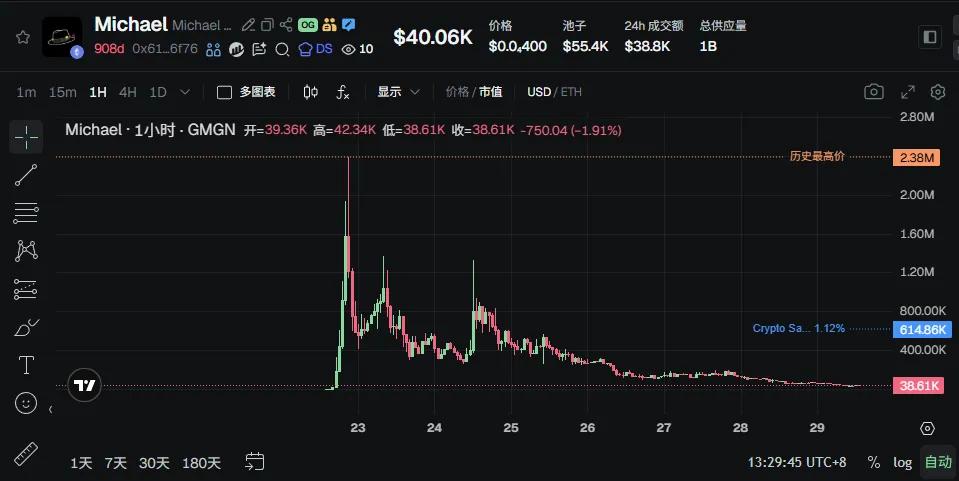This screenshot has height=481, width=959.
Task: Switch to 价格 price mode
Action: (457, 92)
